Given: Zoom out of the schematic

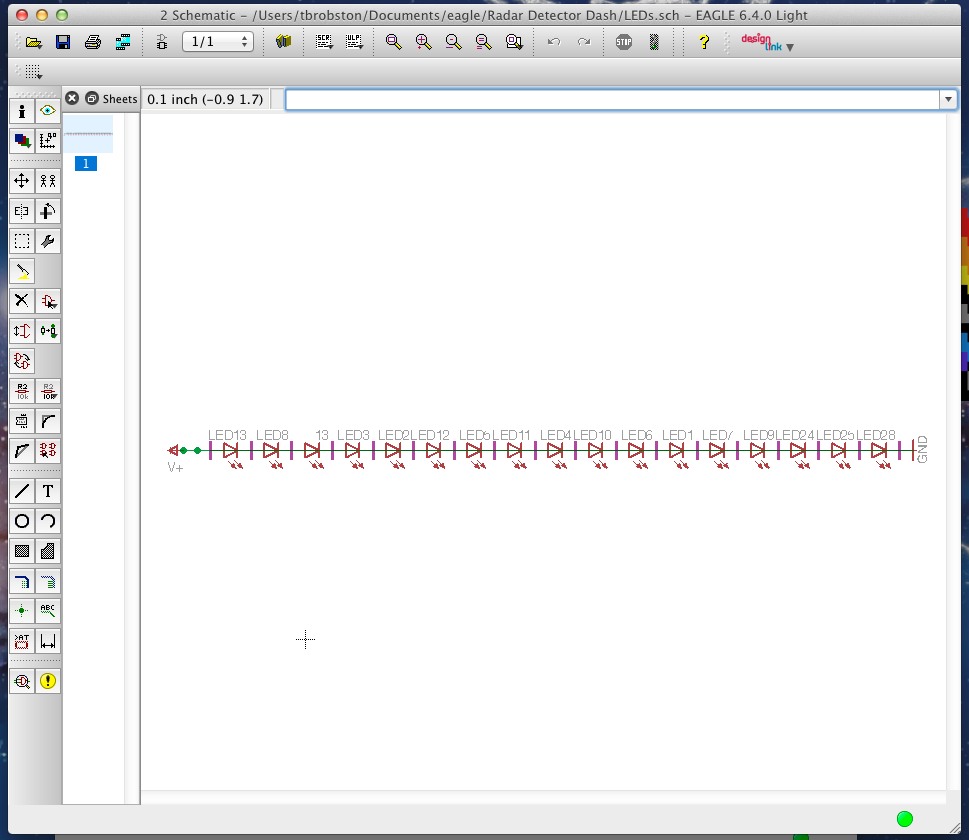Looking at the screenshot, I should coord(454,42).
